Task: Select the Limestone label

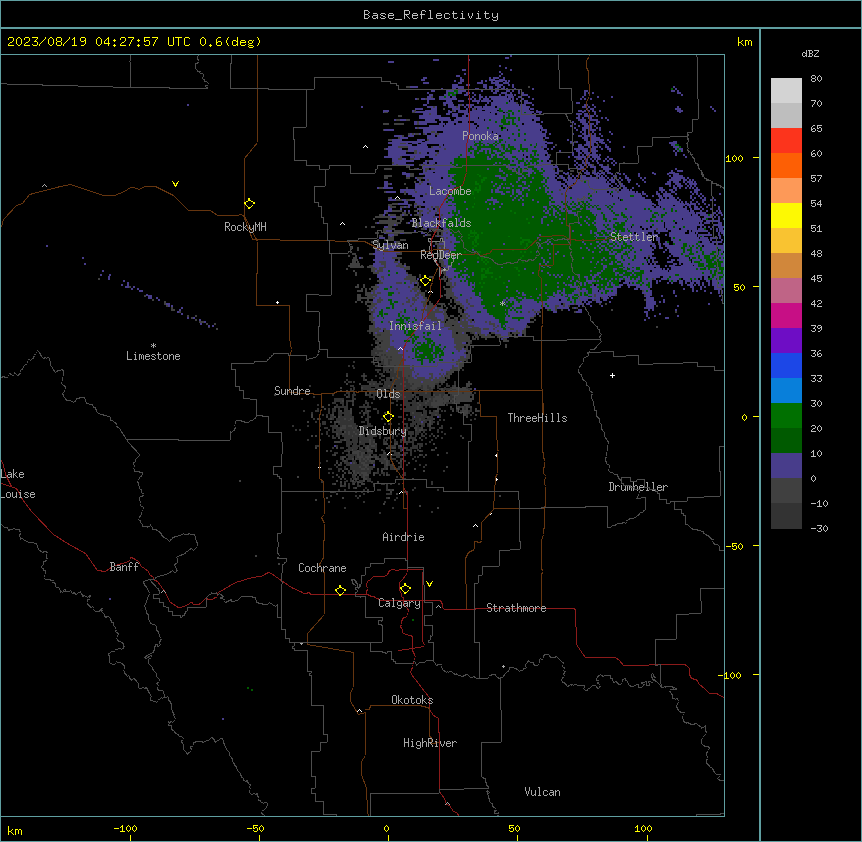Action: (x=153, y=356)
